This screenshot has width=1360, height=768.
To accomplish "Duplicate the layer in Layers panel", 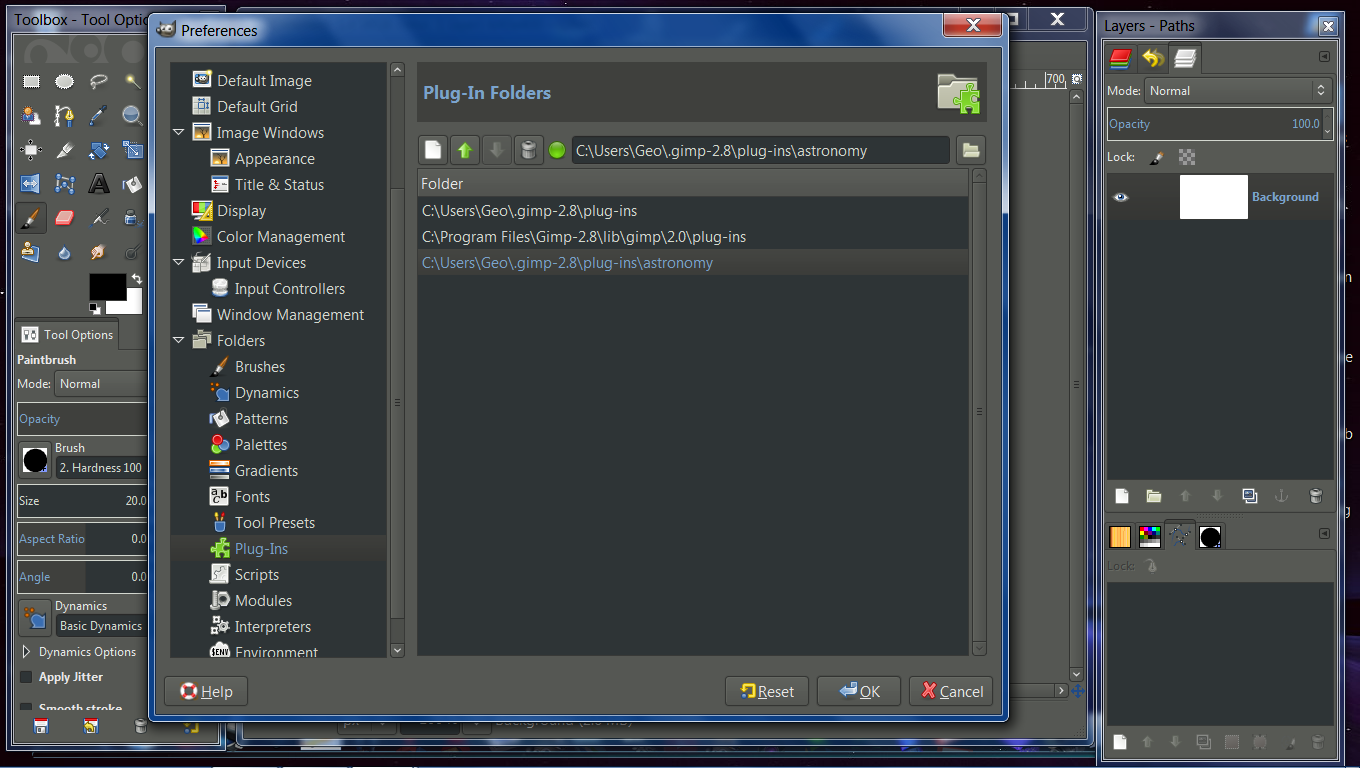I will pos(1249,496).
